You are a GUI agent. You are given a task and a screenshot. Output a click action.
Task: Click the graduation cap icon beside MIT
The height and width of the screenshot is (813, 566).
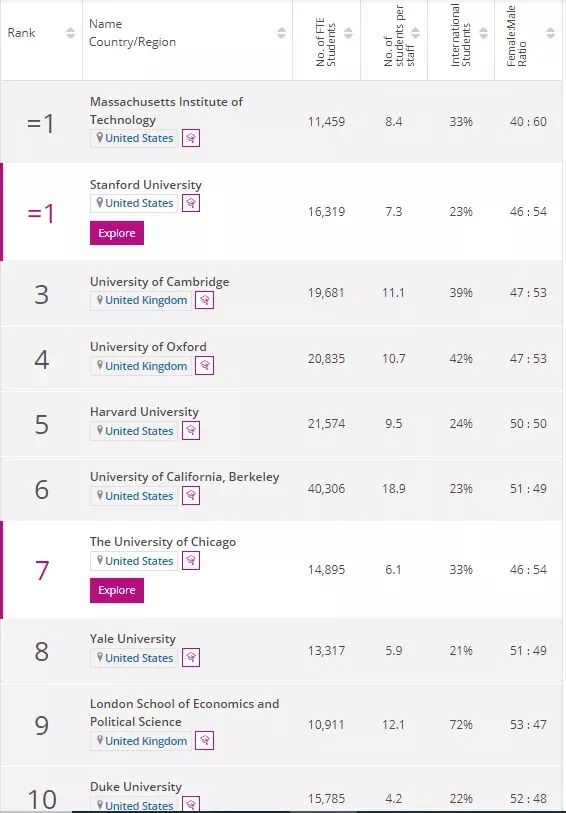coord(191,138)
